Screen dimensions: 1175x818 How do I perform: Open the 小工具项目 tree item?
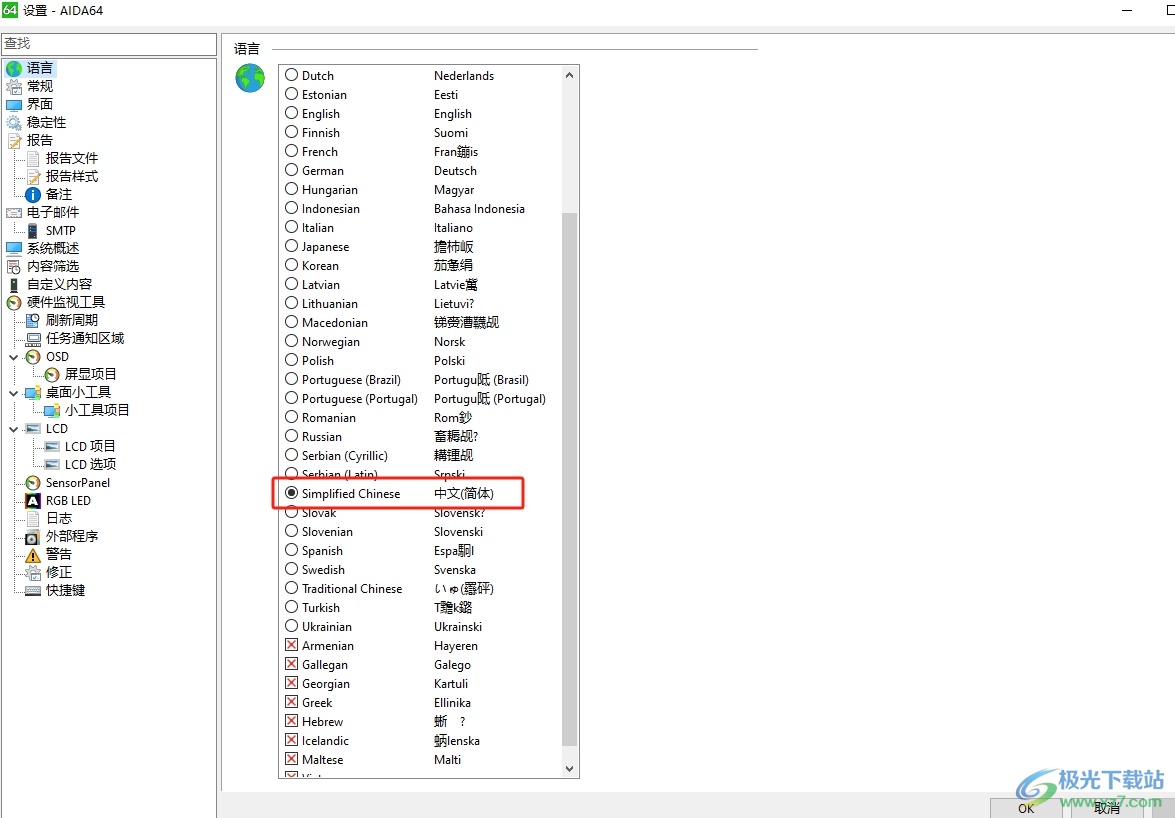tap(97, 410)
